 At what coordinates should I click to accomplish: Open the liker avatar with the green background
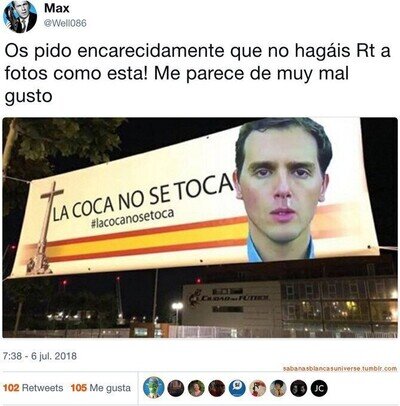pyautogui.click(x=196, y=388)
